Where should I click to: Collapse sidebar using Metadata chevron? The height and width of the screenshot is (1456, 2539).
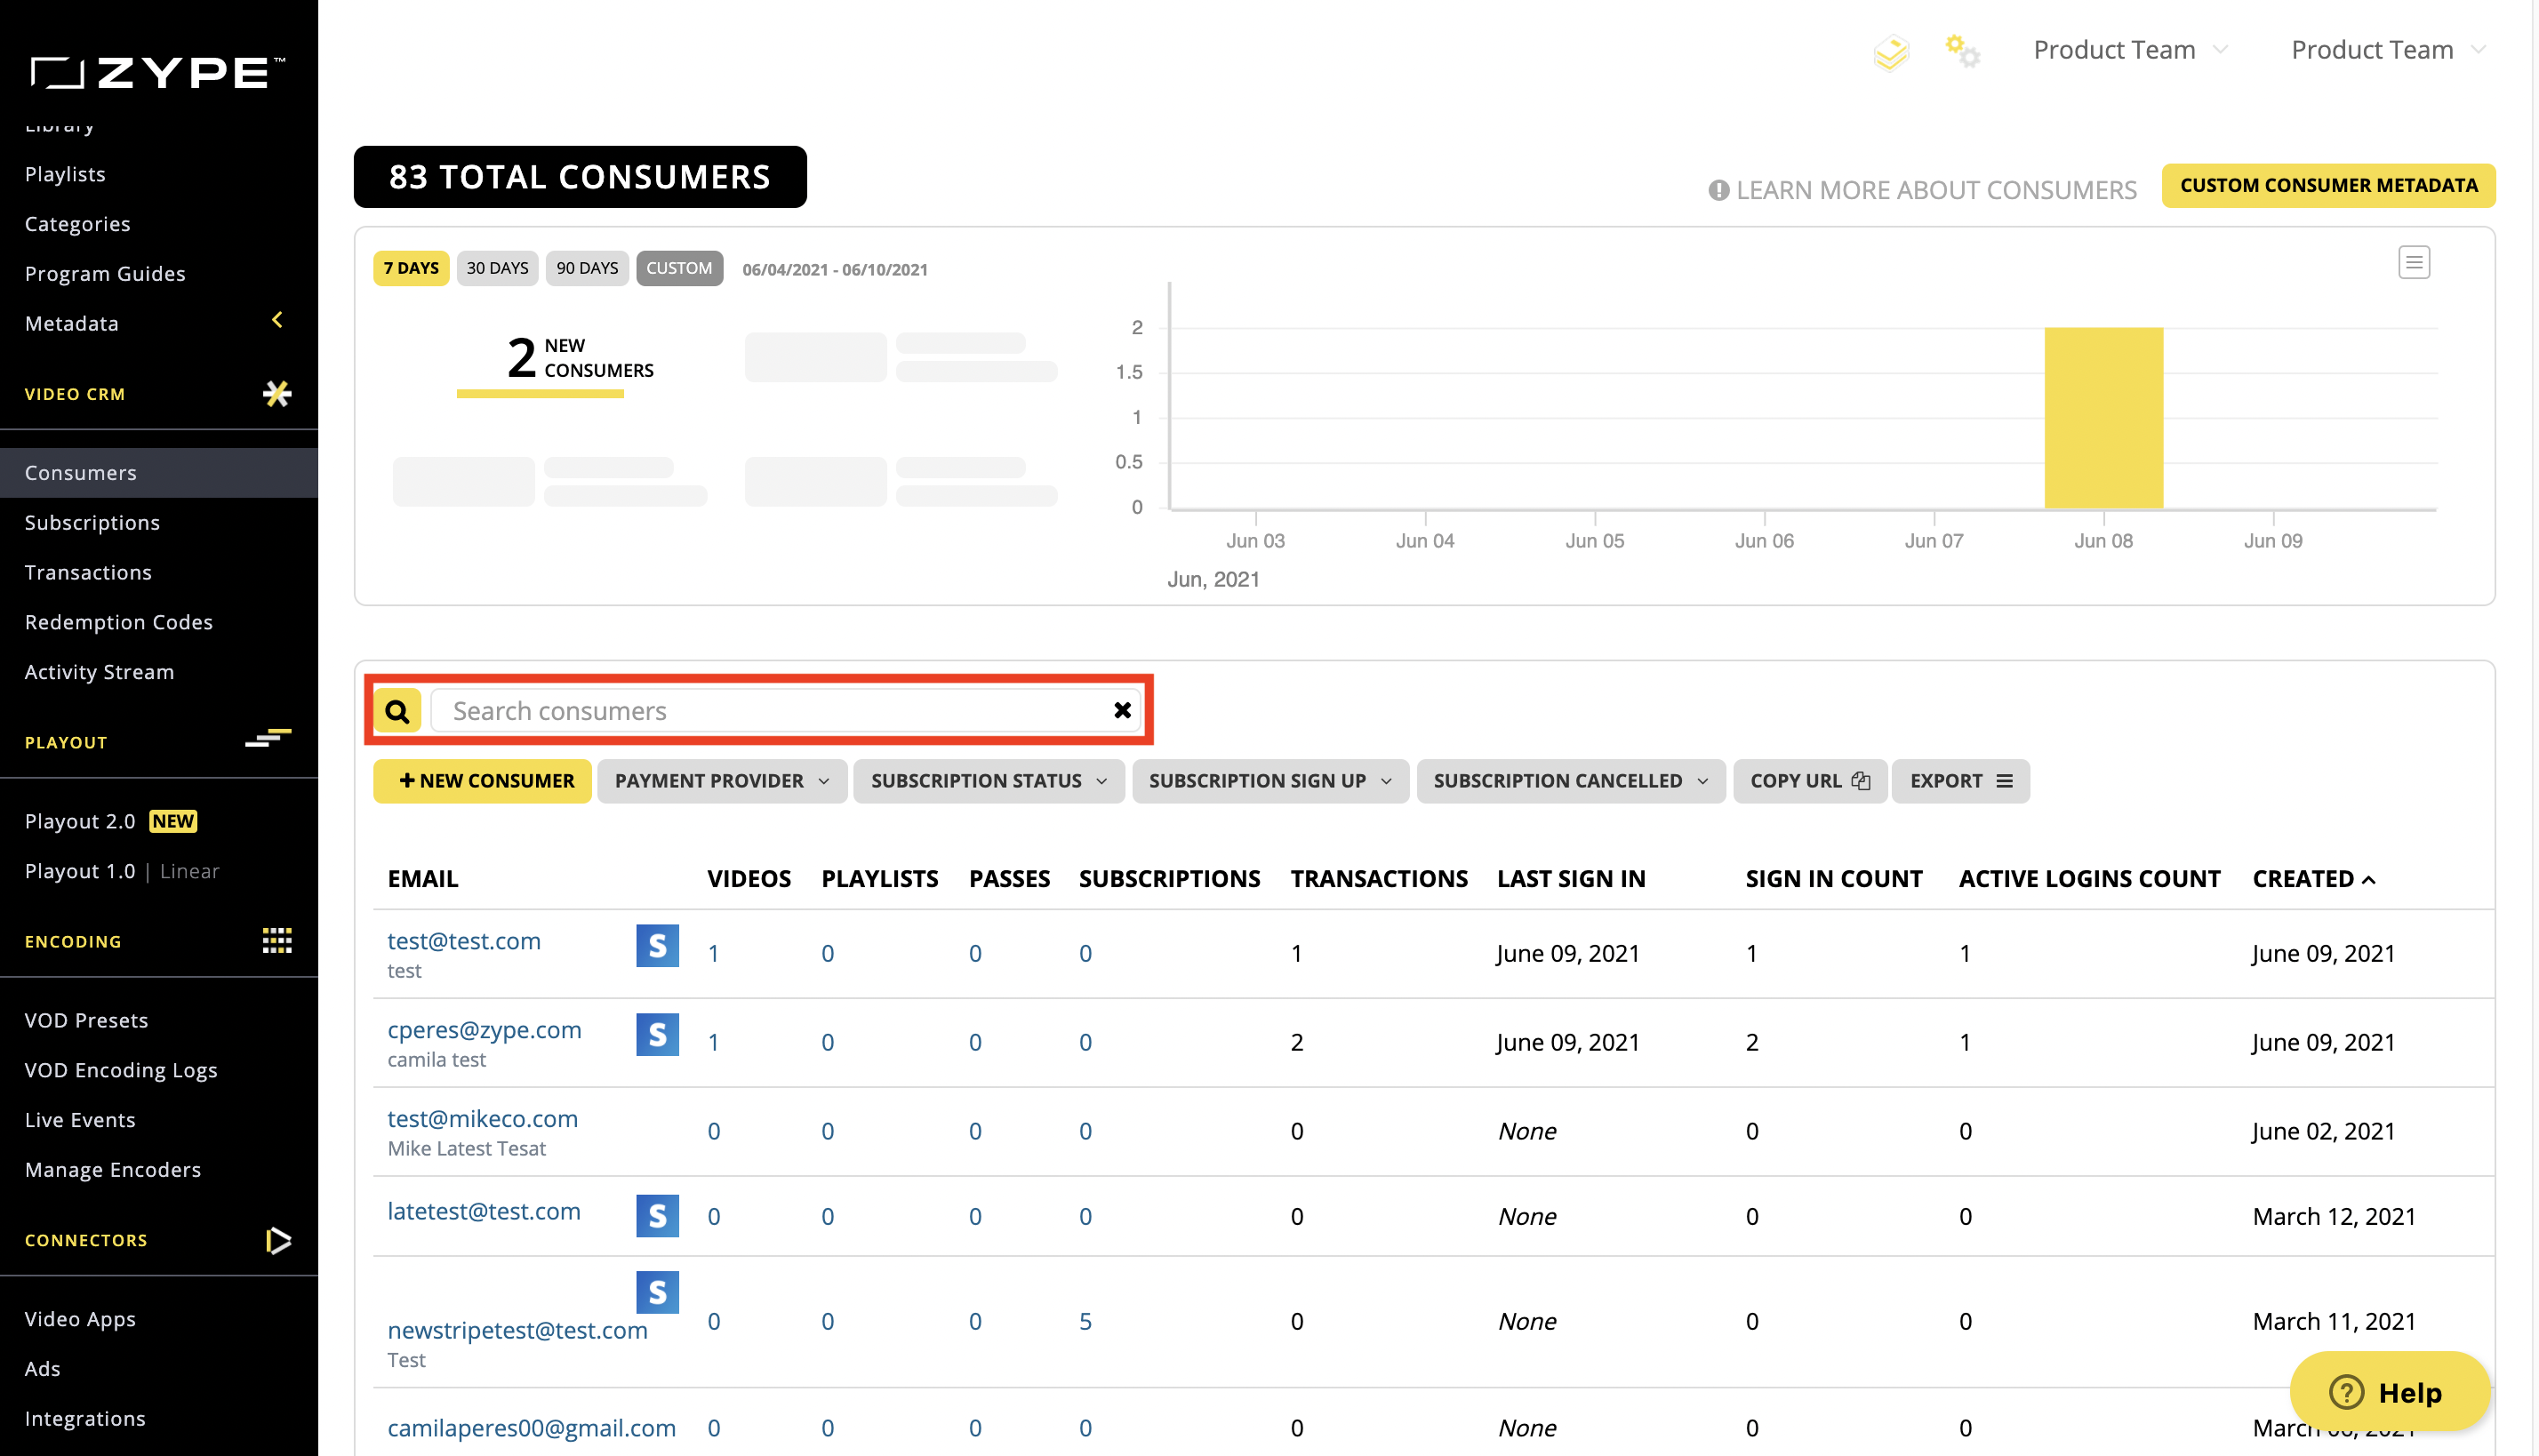277,320
